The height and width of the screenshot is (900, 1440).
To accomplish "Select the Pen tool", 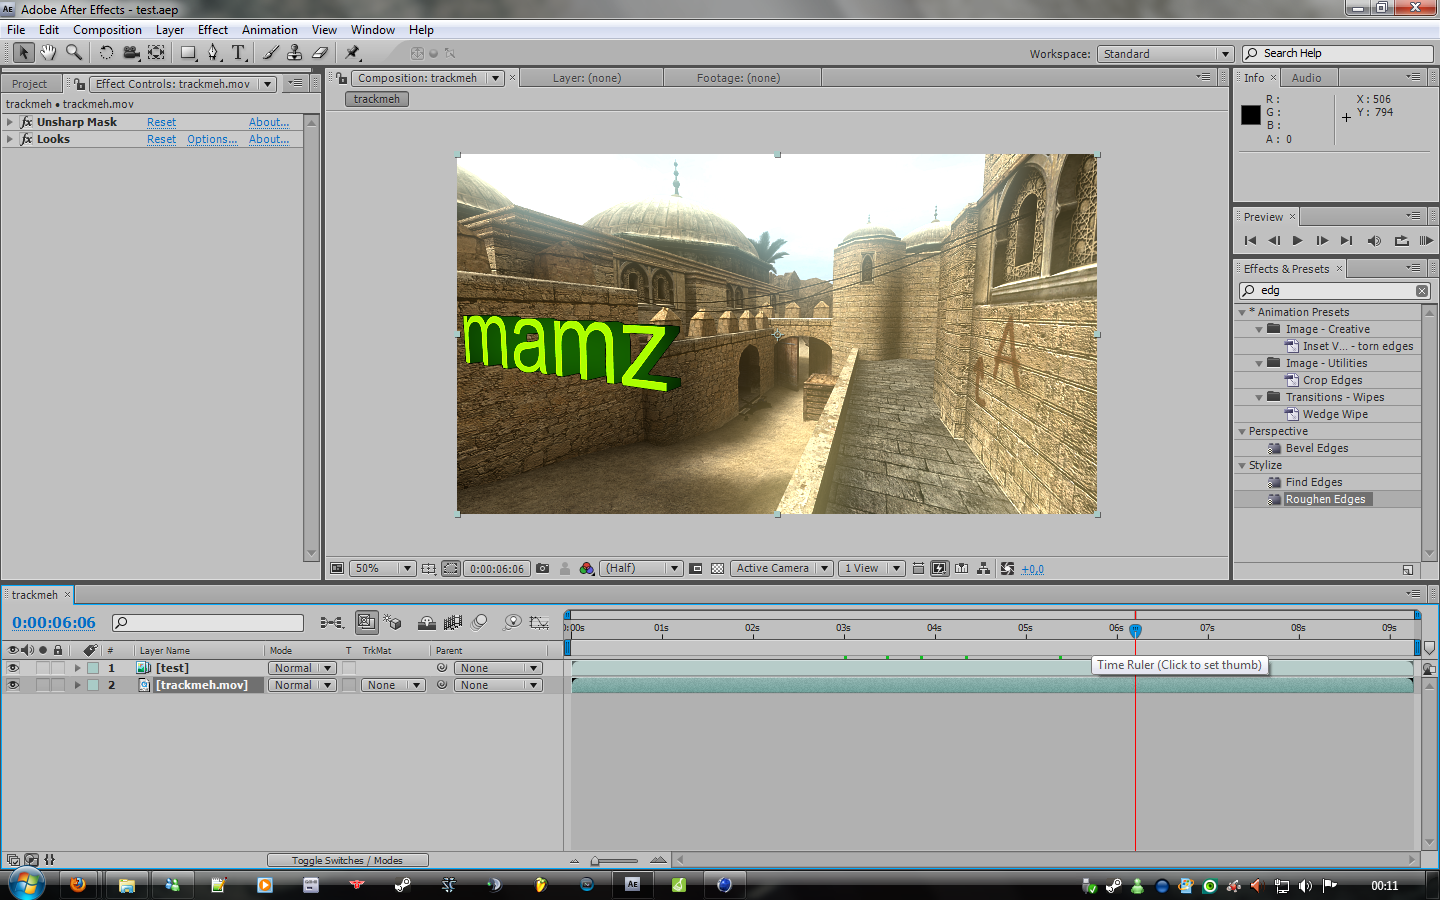I will (213, 53).
